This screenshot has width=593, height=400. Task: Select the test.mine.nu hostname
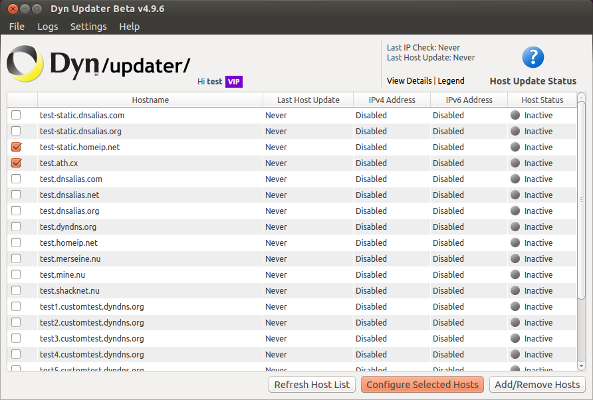62,275
